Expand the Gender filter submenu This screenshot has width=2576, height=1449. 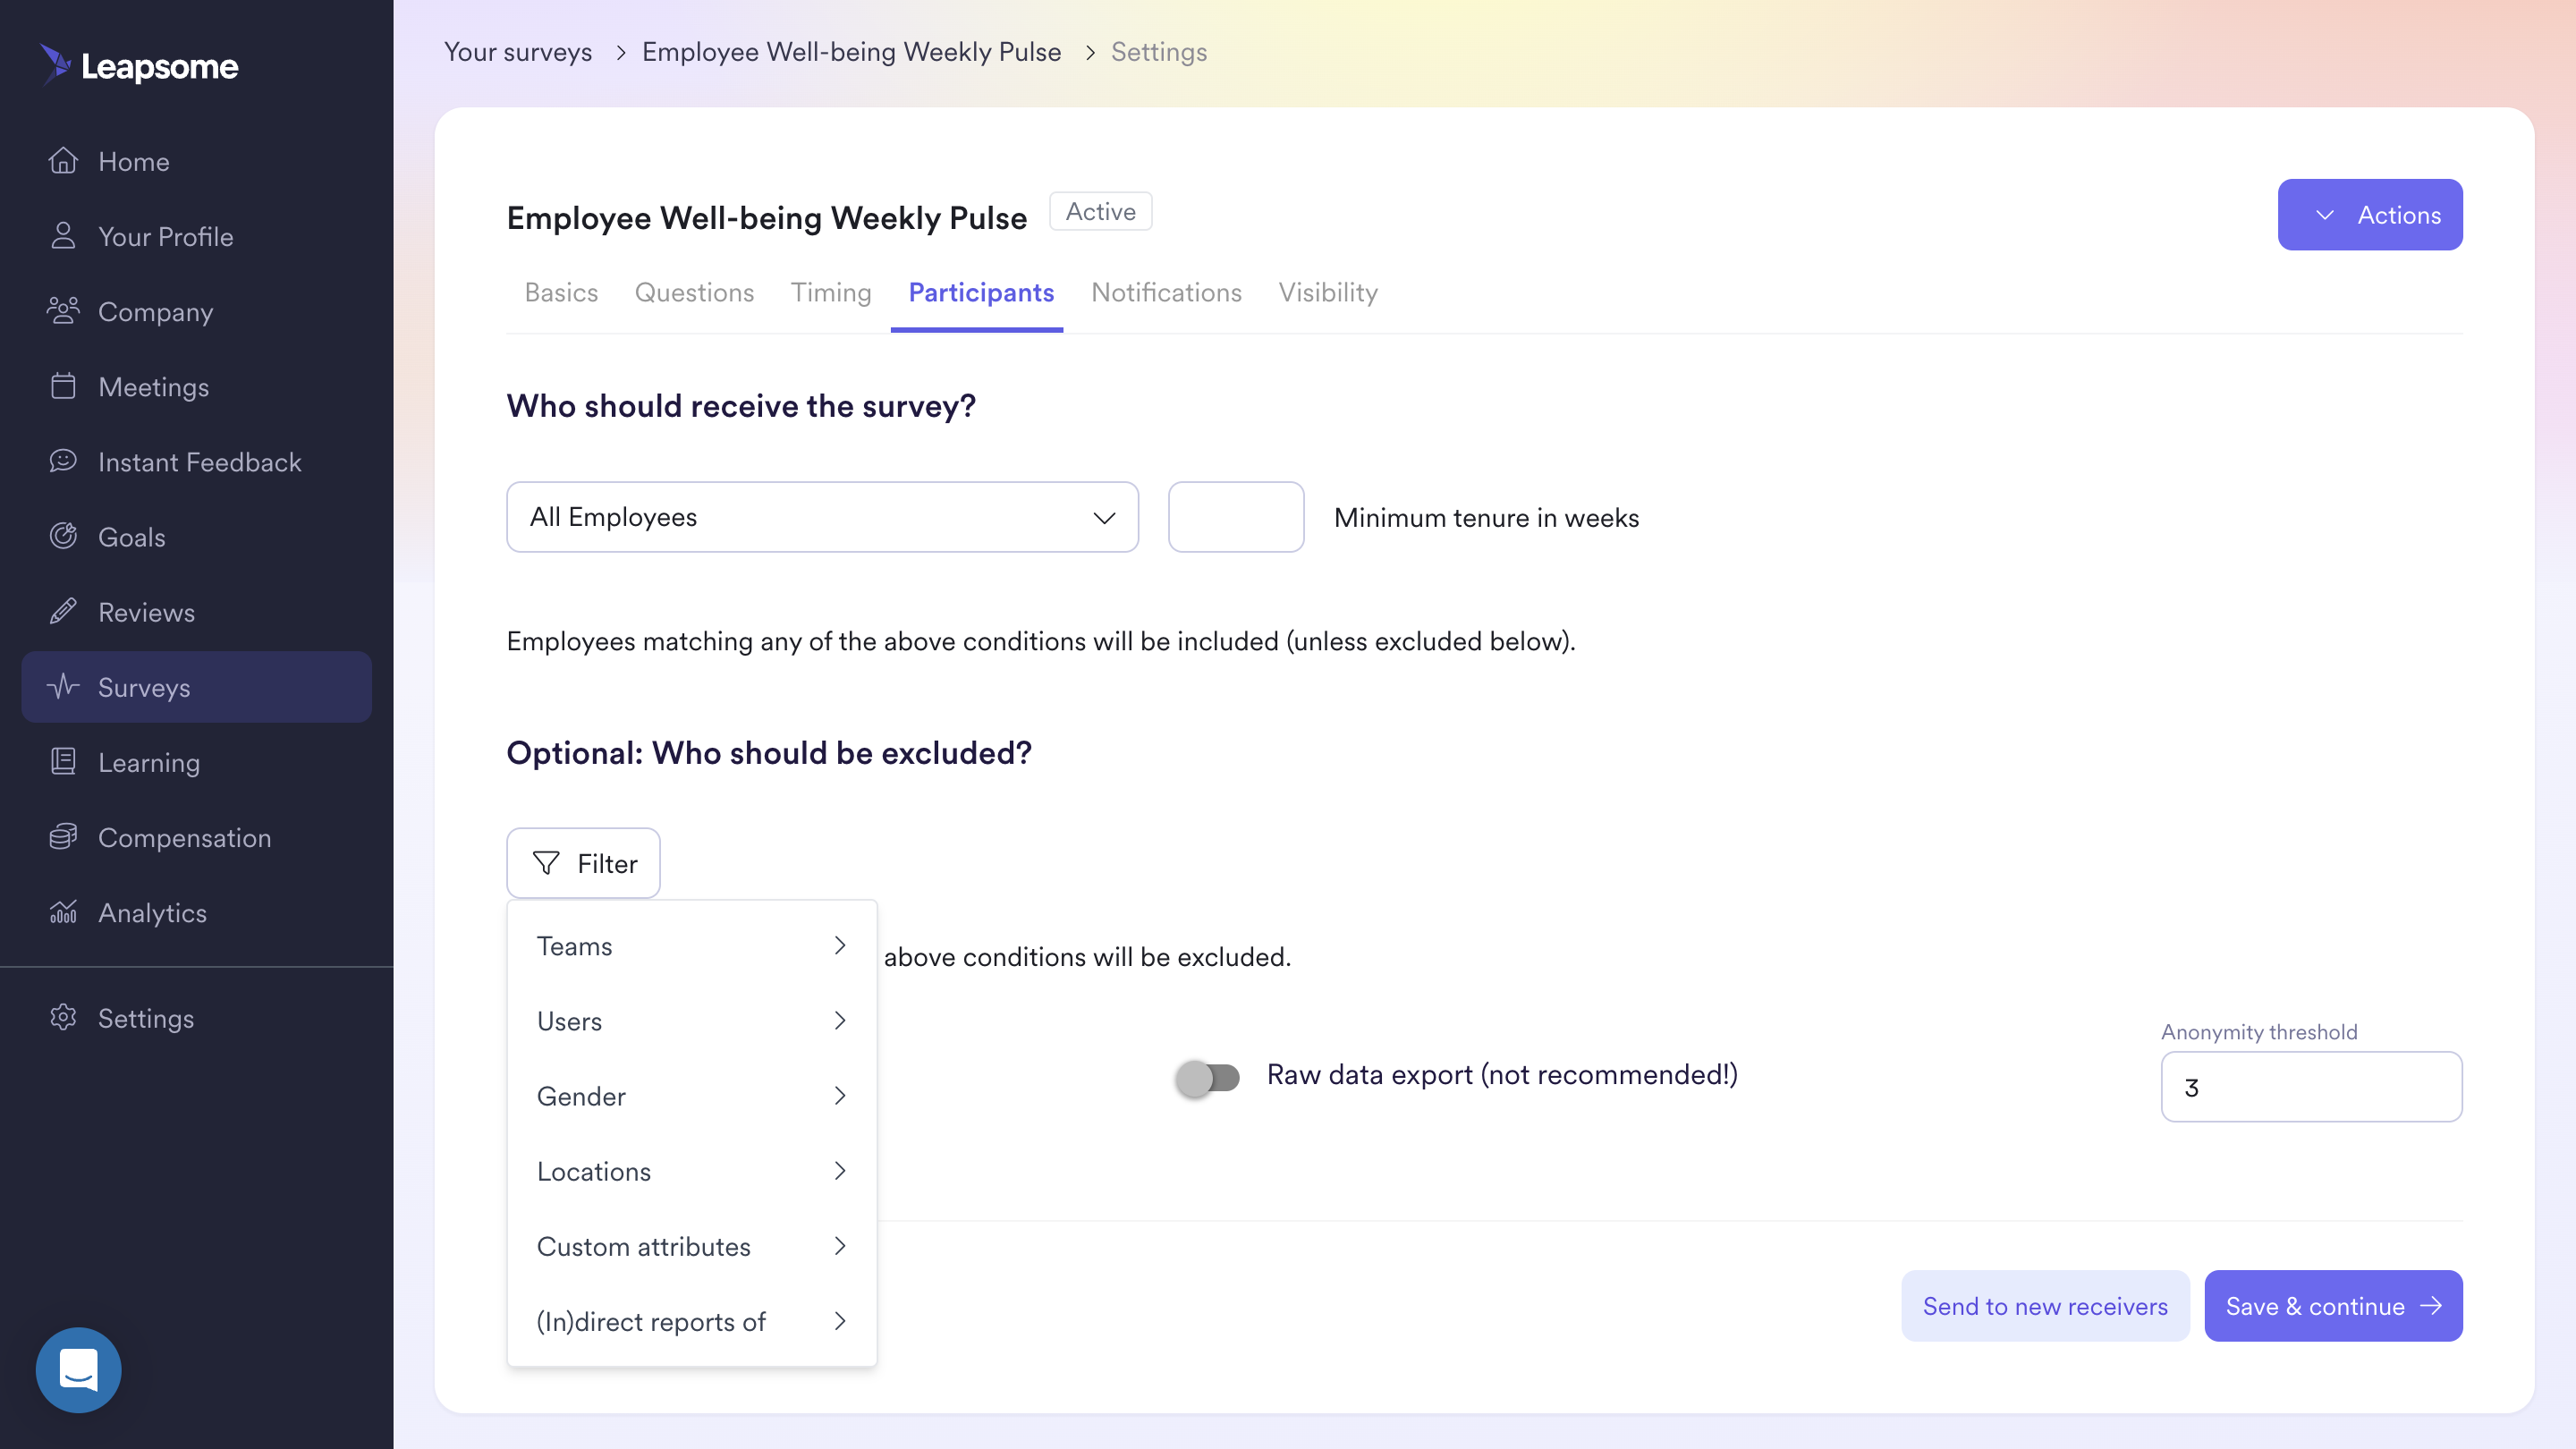click(x=692, y=1096)
